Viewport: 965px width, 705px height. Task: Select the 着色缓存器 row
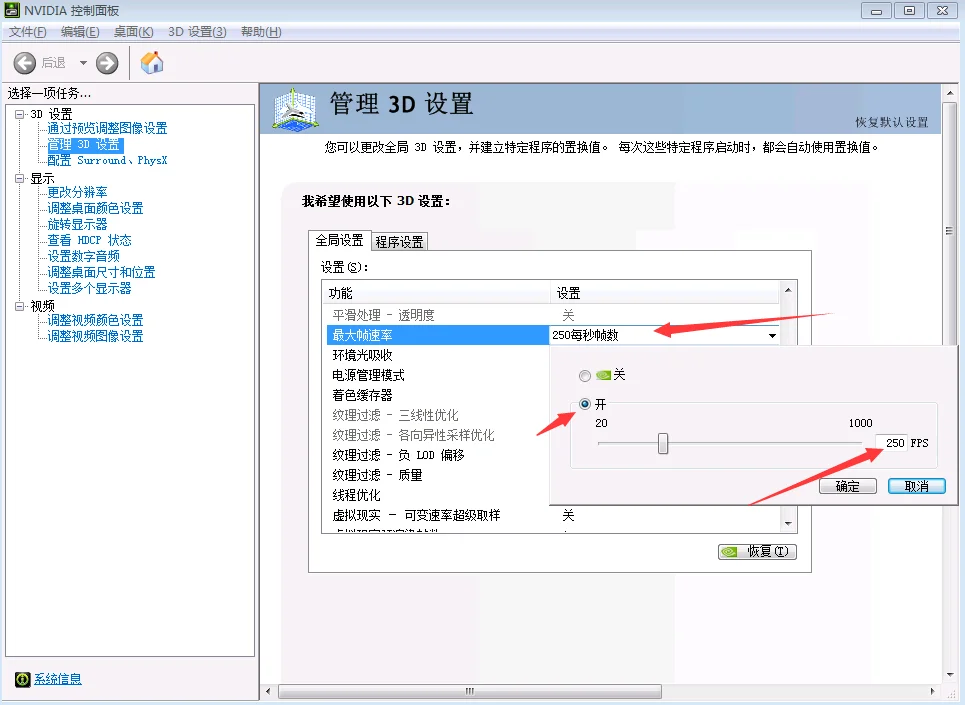(x=437, y=395)
